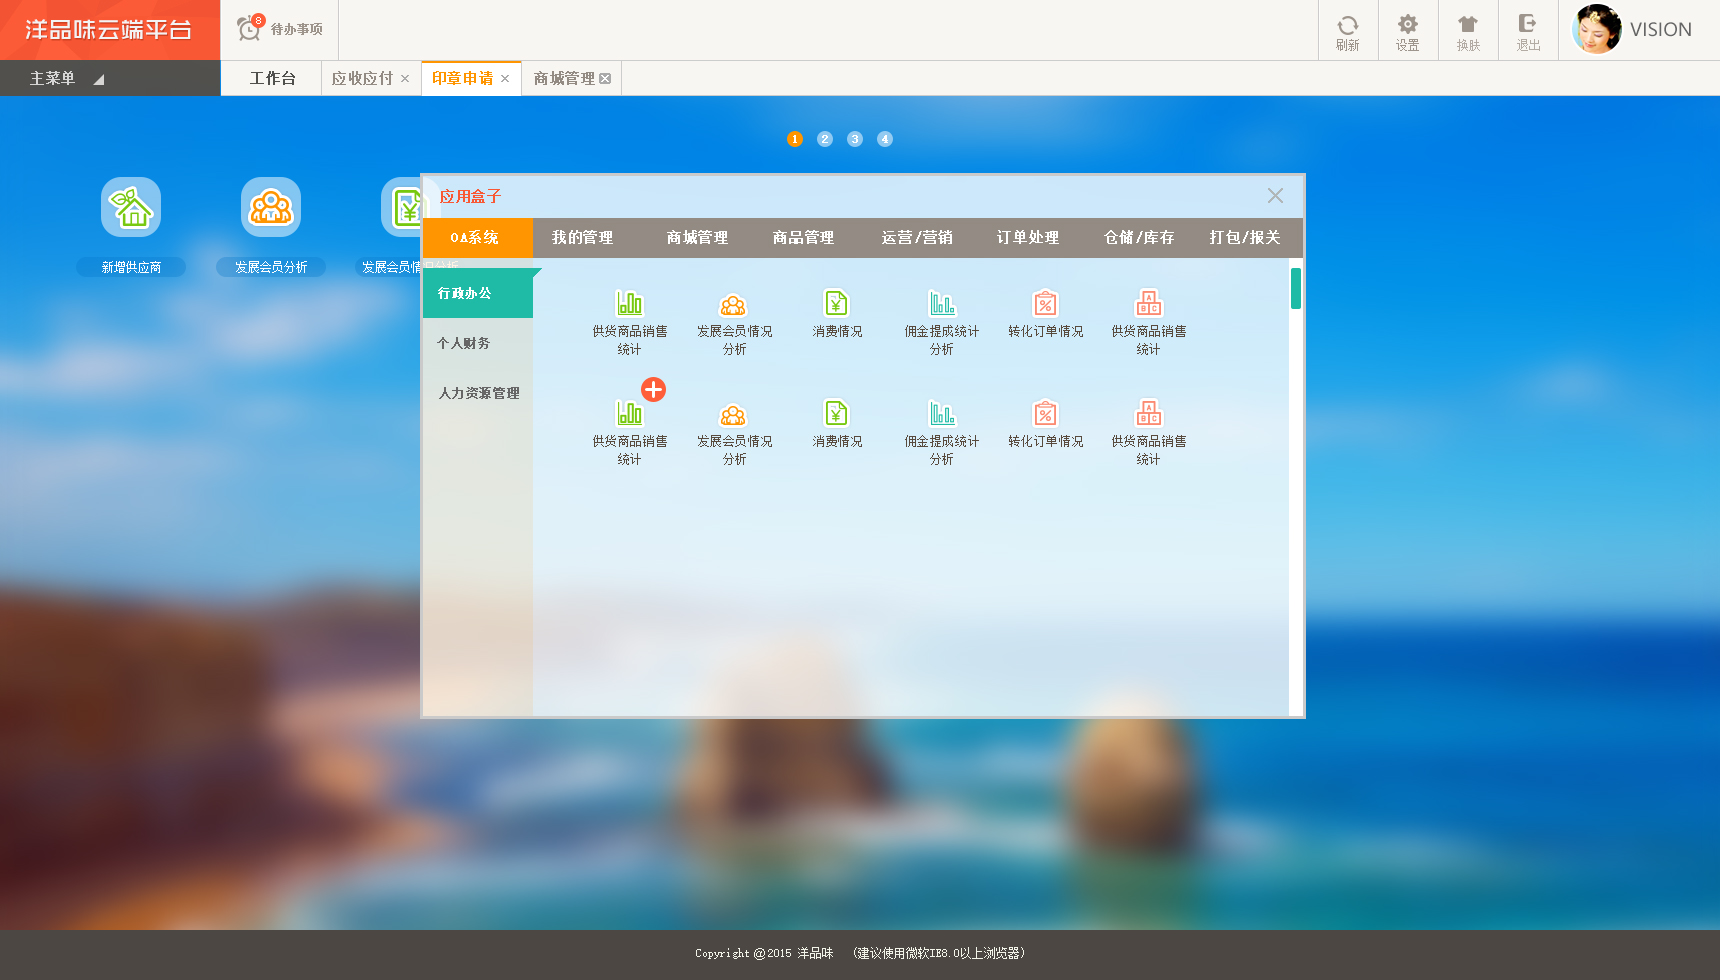Click the 刷新 refresh button
Viewport: 1720px width, 980px height.
pyautogui.click(x=1348, y=30)
